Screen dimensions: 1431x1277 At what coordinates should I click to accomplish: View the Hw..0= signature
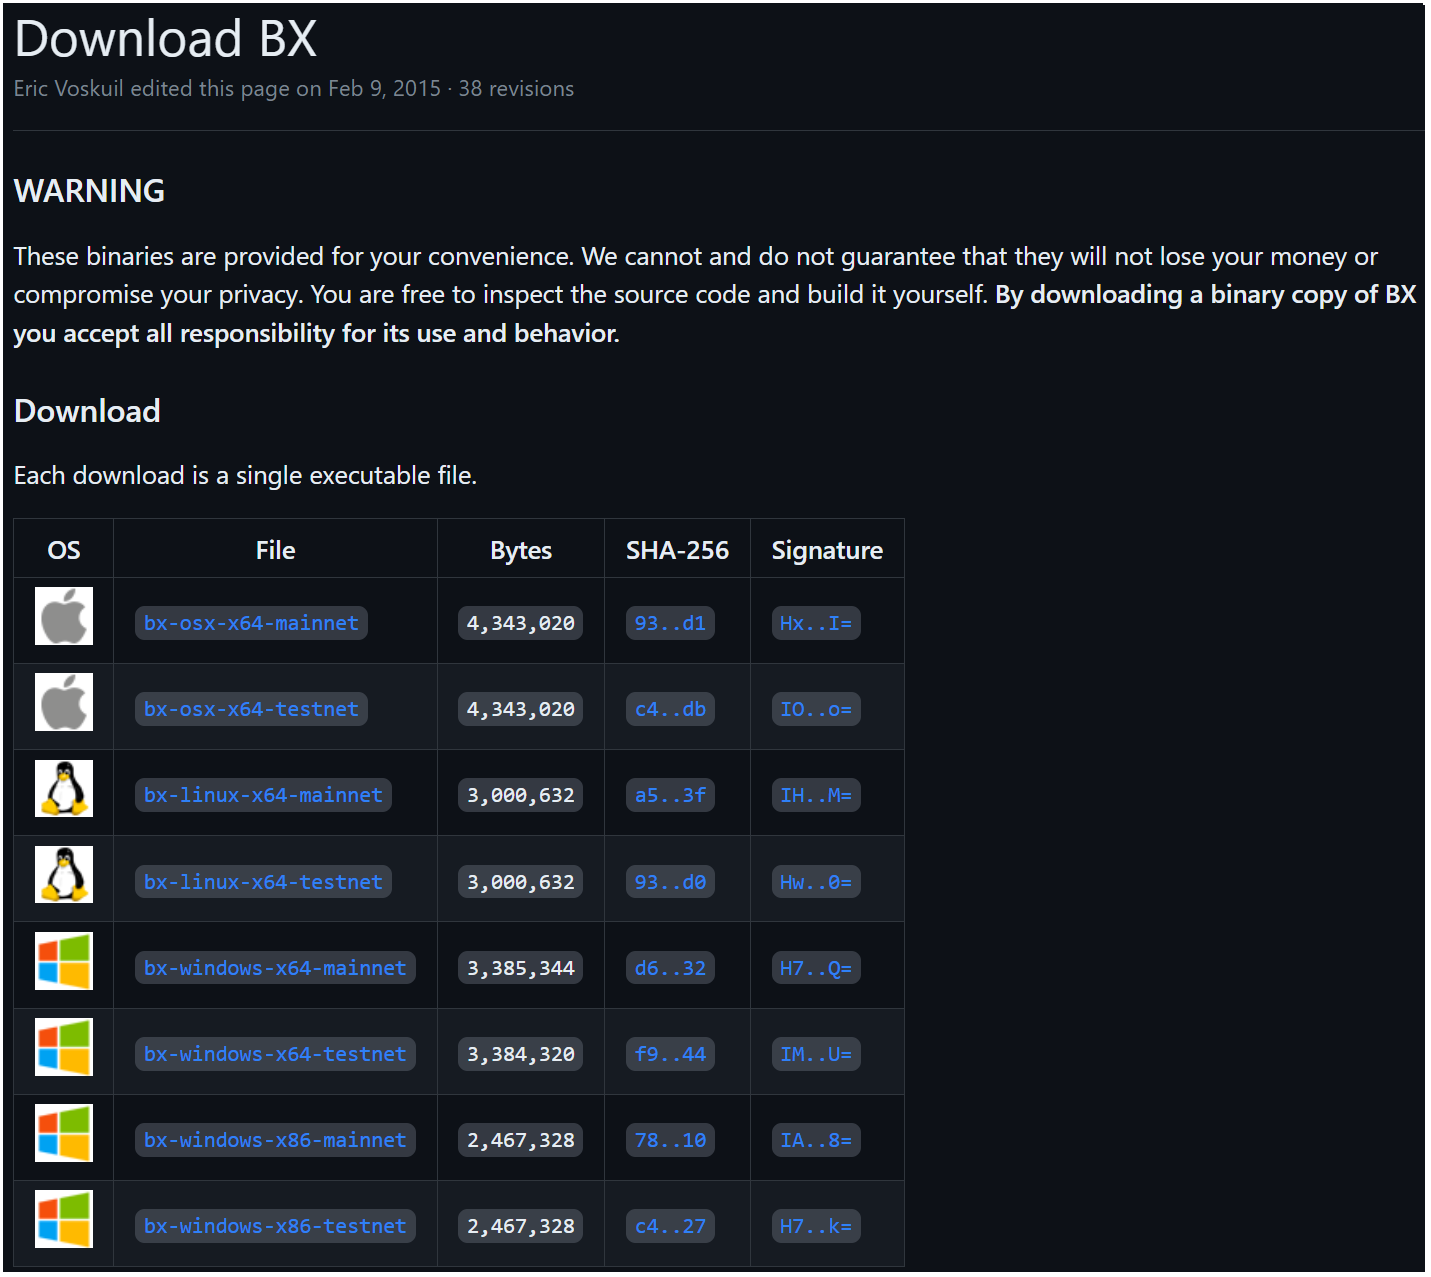(816, 882)
